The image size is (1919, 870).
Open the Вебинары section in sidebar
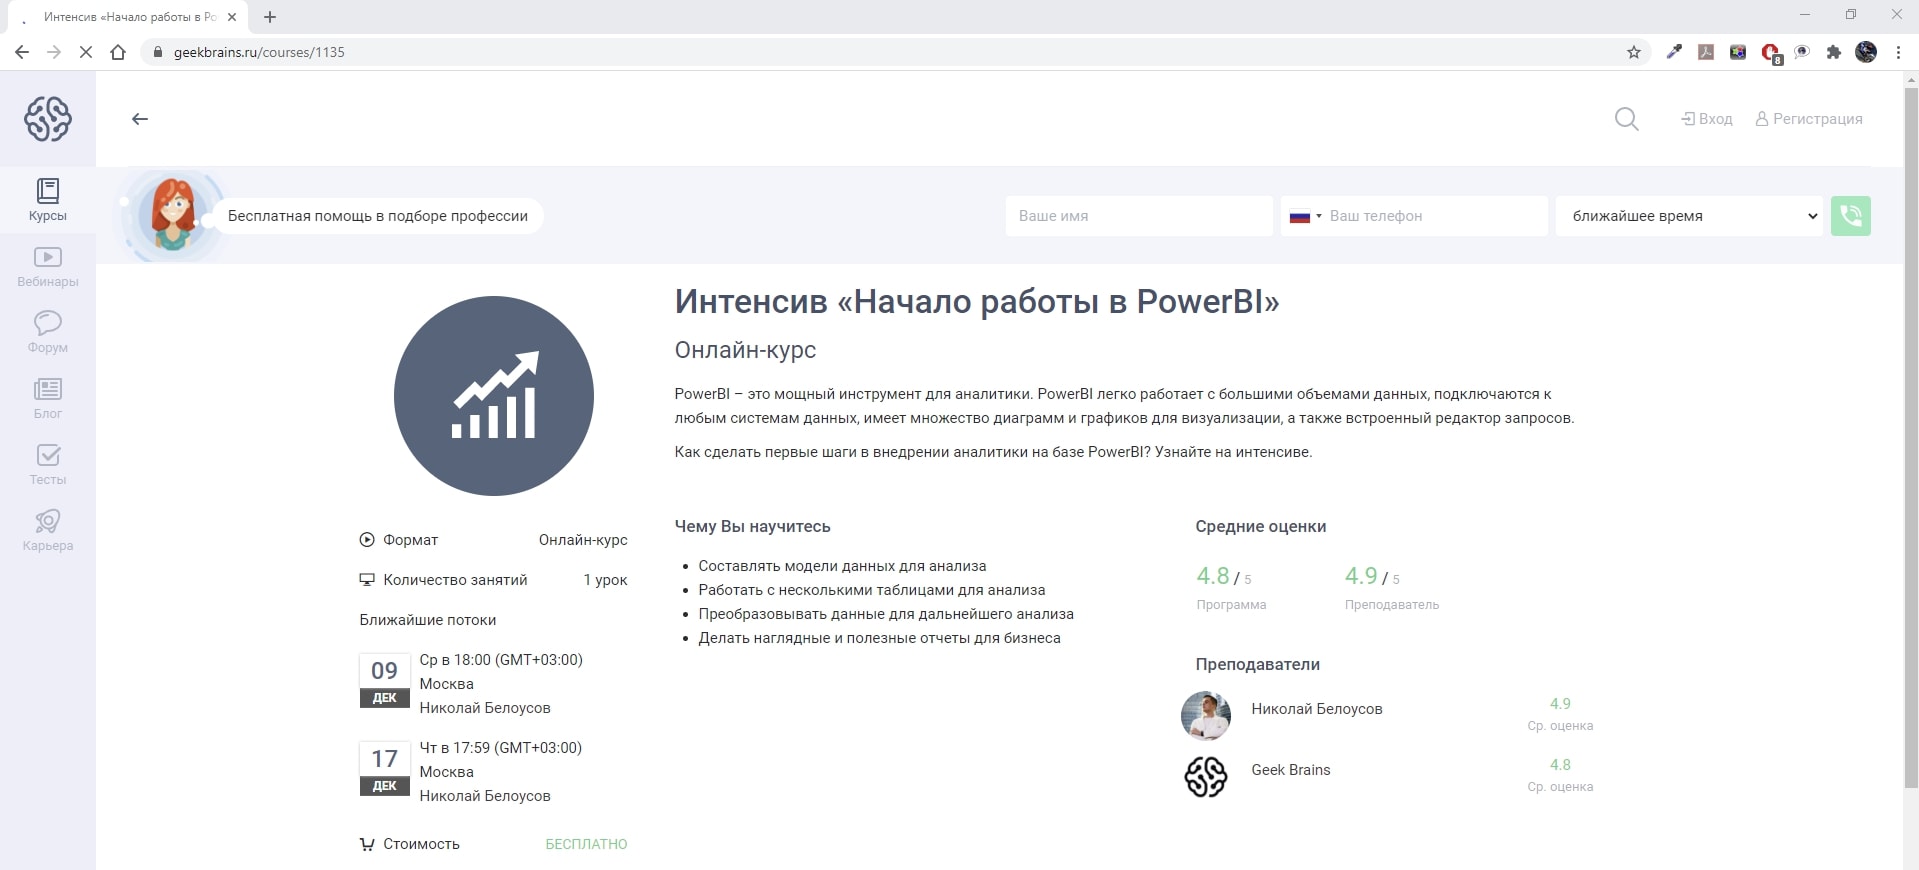click(x=48, y=267)
